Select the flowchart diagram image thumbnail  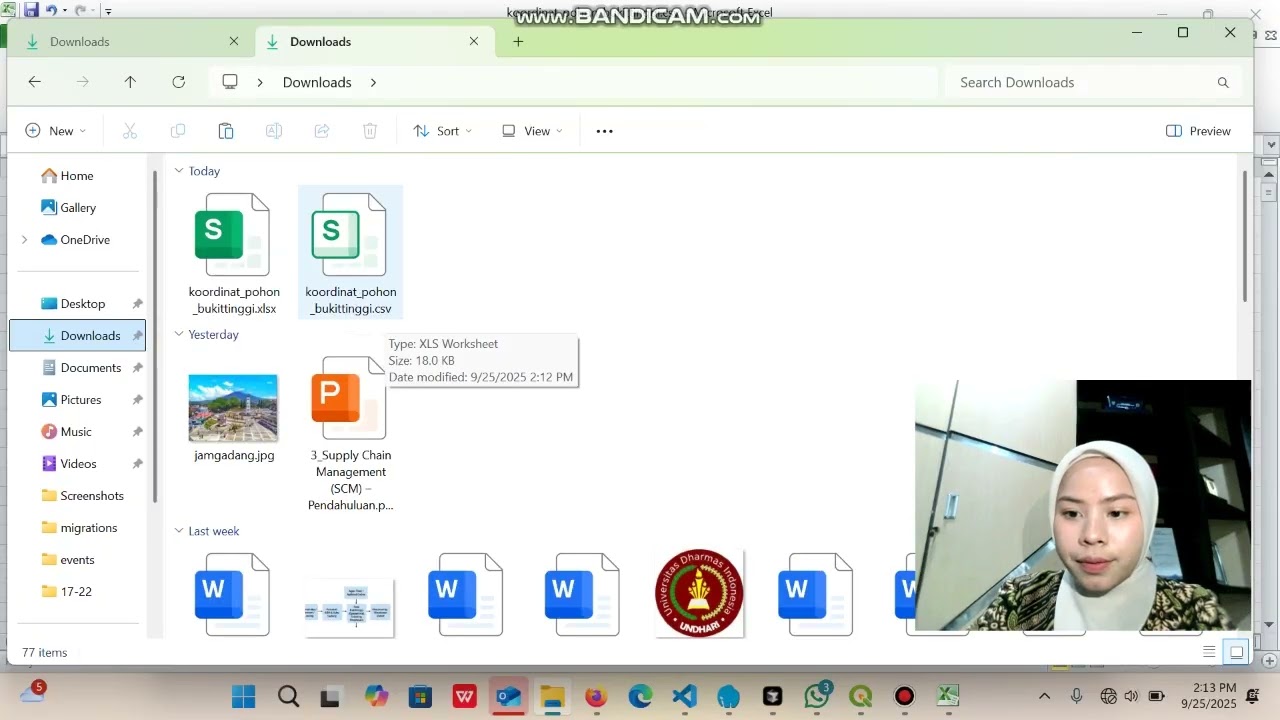pos(349,608)
